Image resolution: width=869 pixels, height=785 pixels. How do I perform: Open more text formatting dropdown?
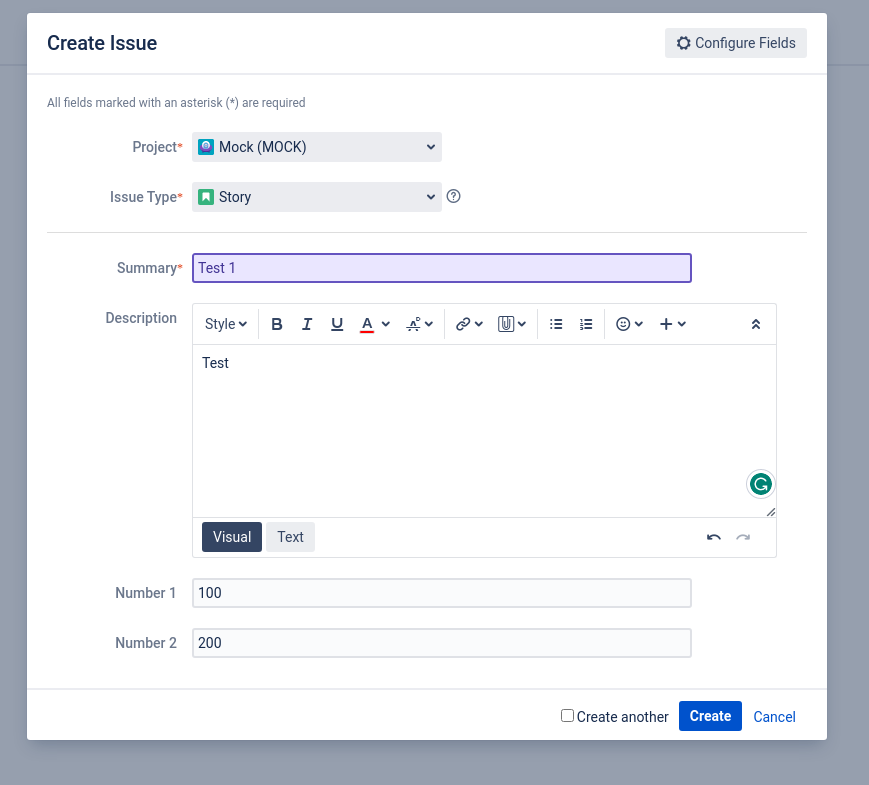click(420, 324)
